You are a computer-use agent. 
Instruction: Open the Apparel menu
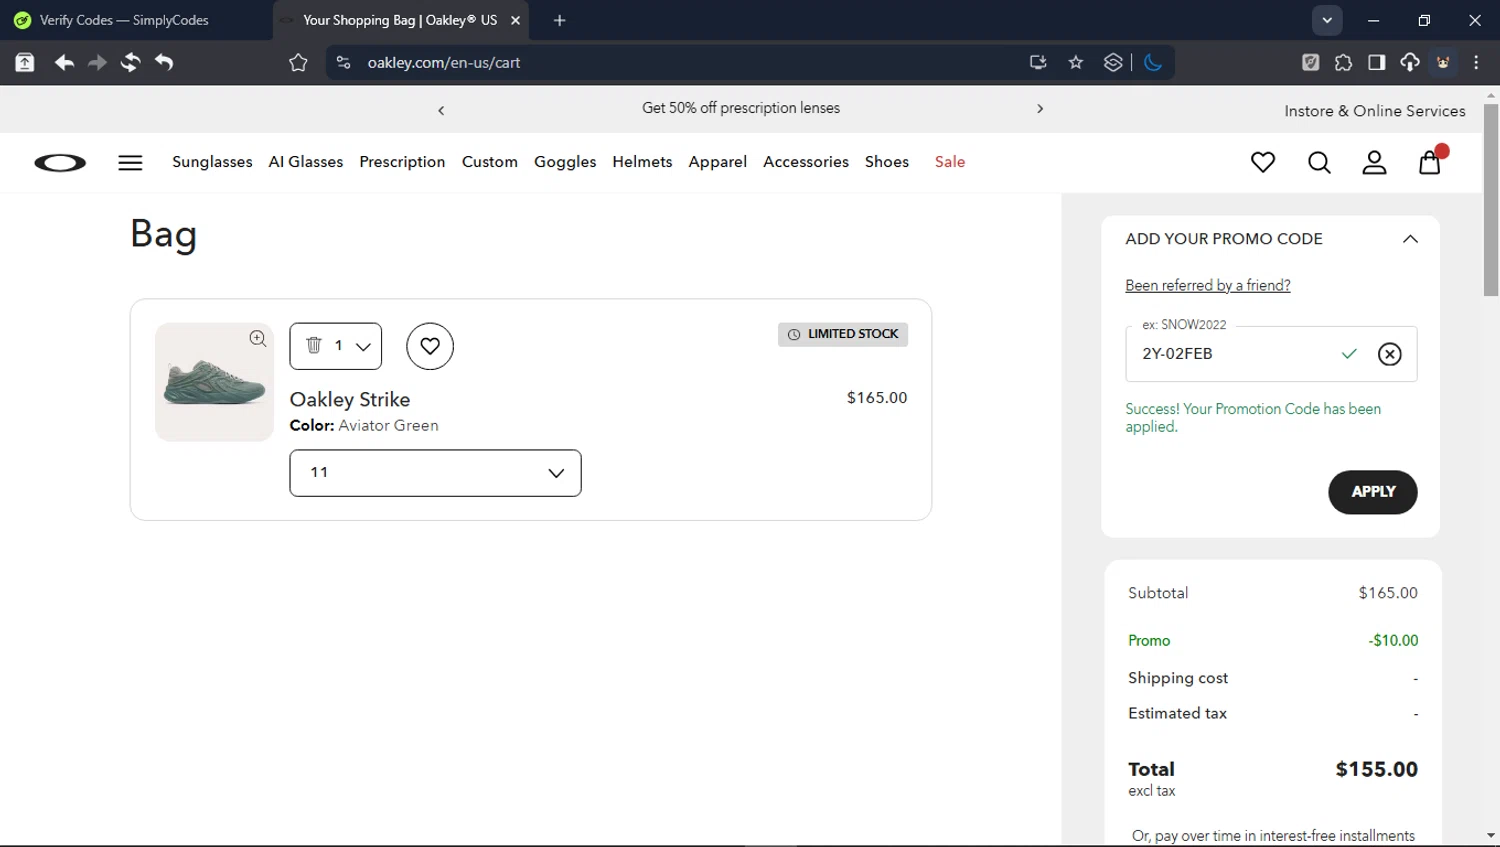(x=718, y=162)
